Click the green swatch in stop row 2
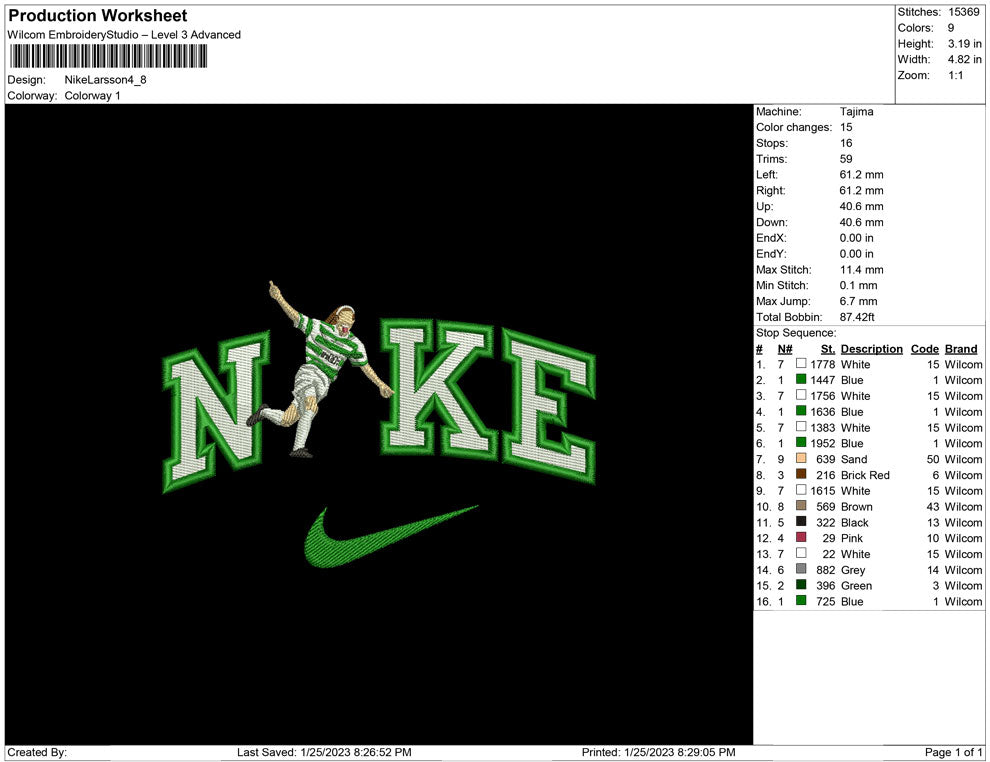 (801, 379)
